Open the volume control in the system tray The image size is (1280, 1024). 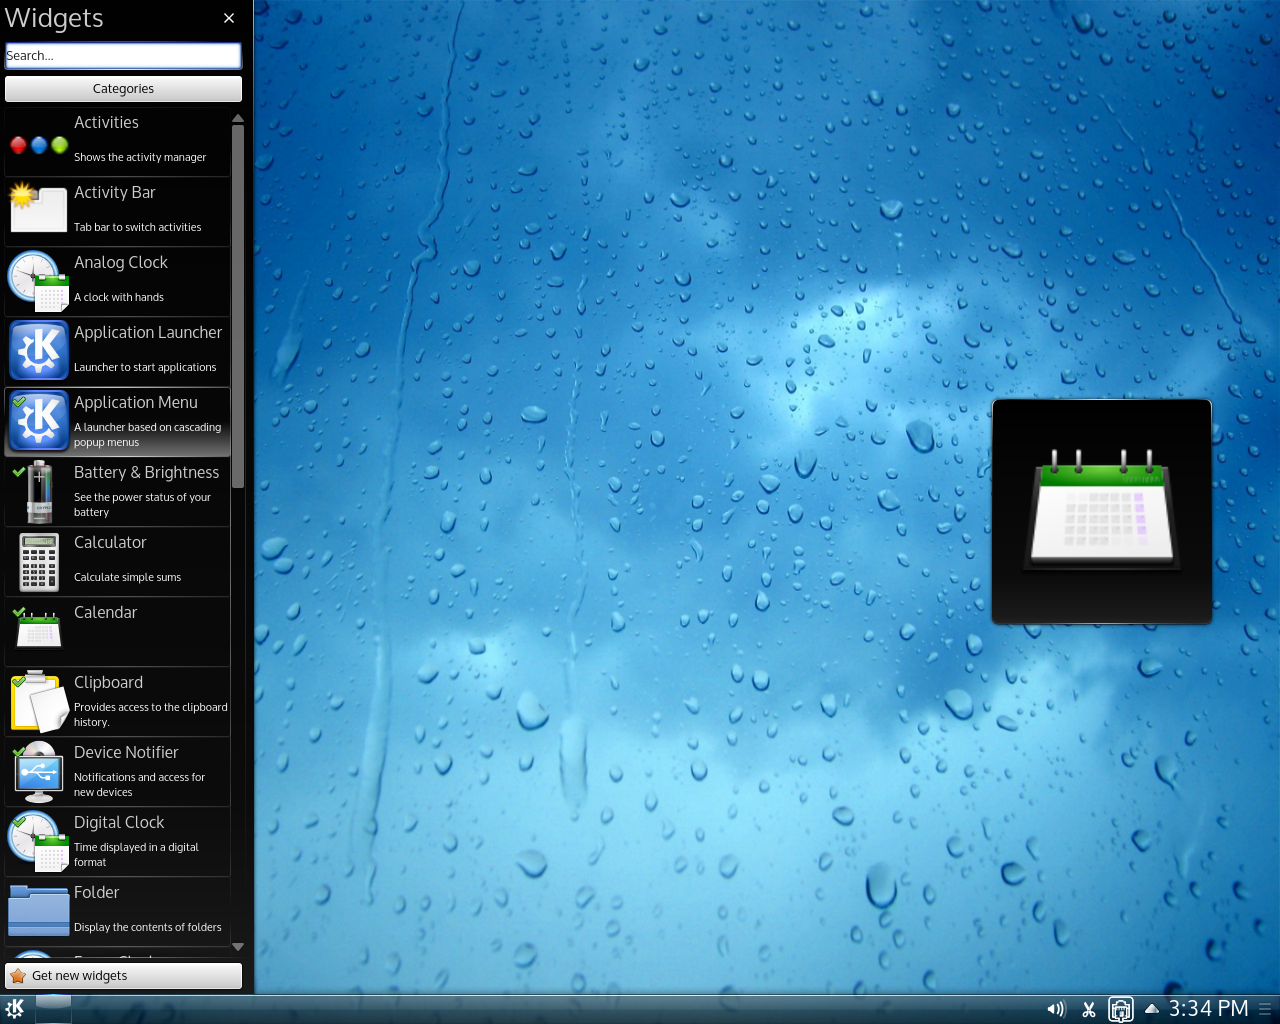coord(1056,1009)
